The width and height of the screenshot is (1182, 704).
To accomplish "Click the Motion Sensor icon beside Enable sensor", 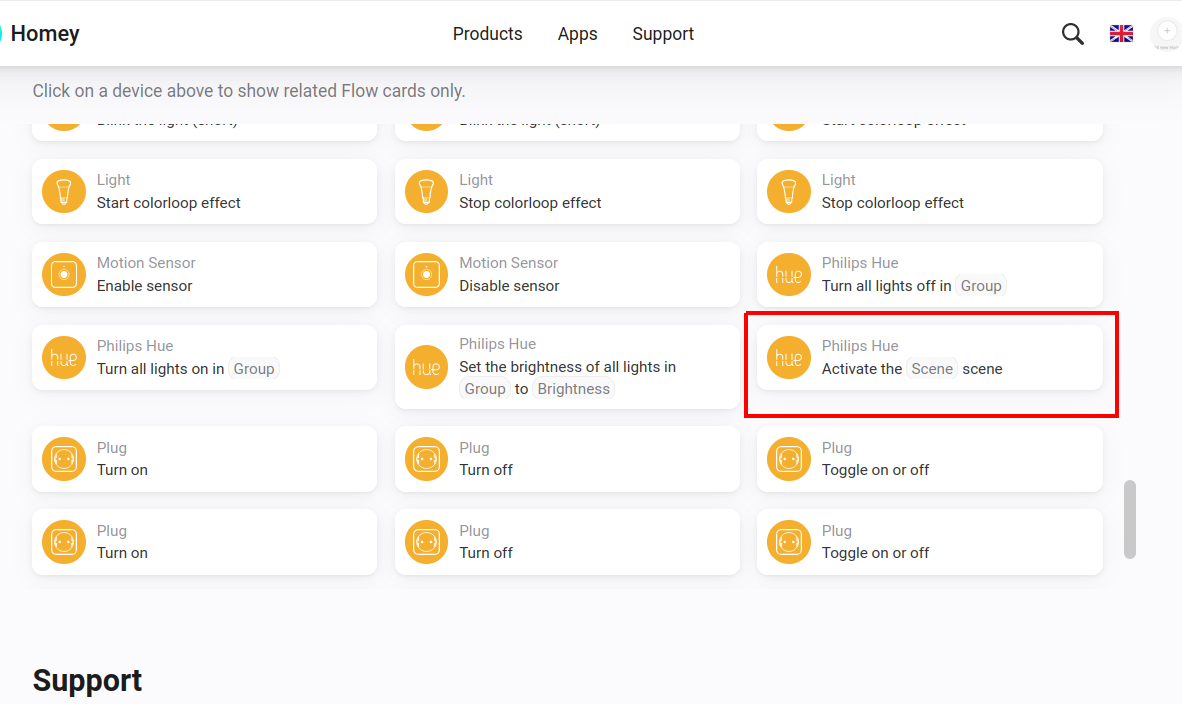I will click(x=63, y=274).
